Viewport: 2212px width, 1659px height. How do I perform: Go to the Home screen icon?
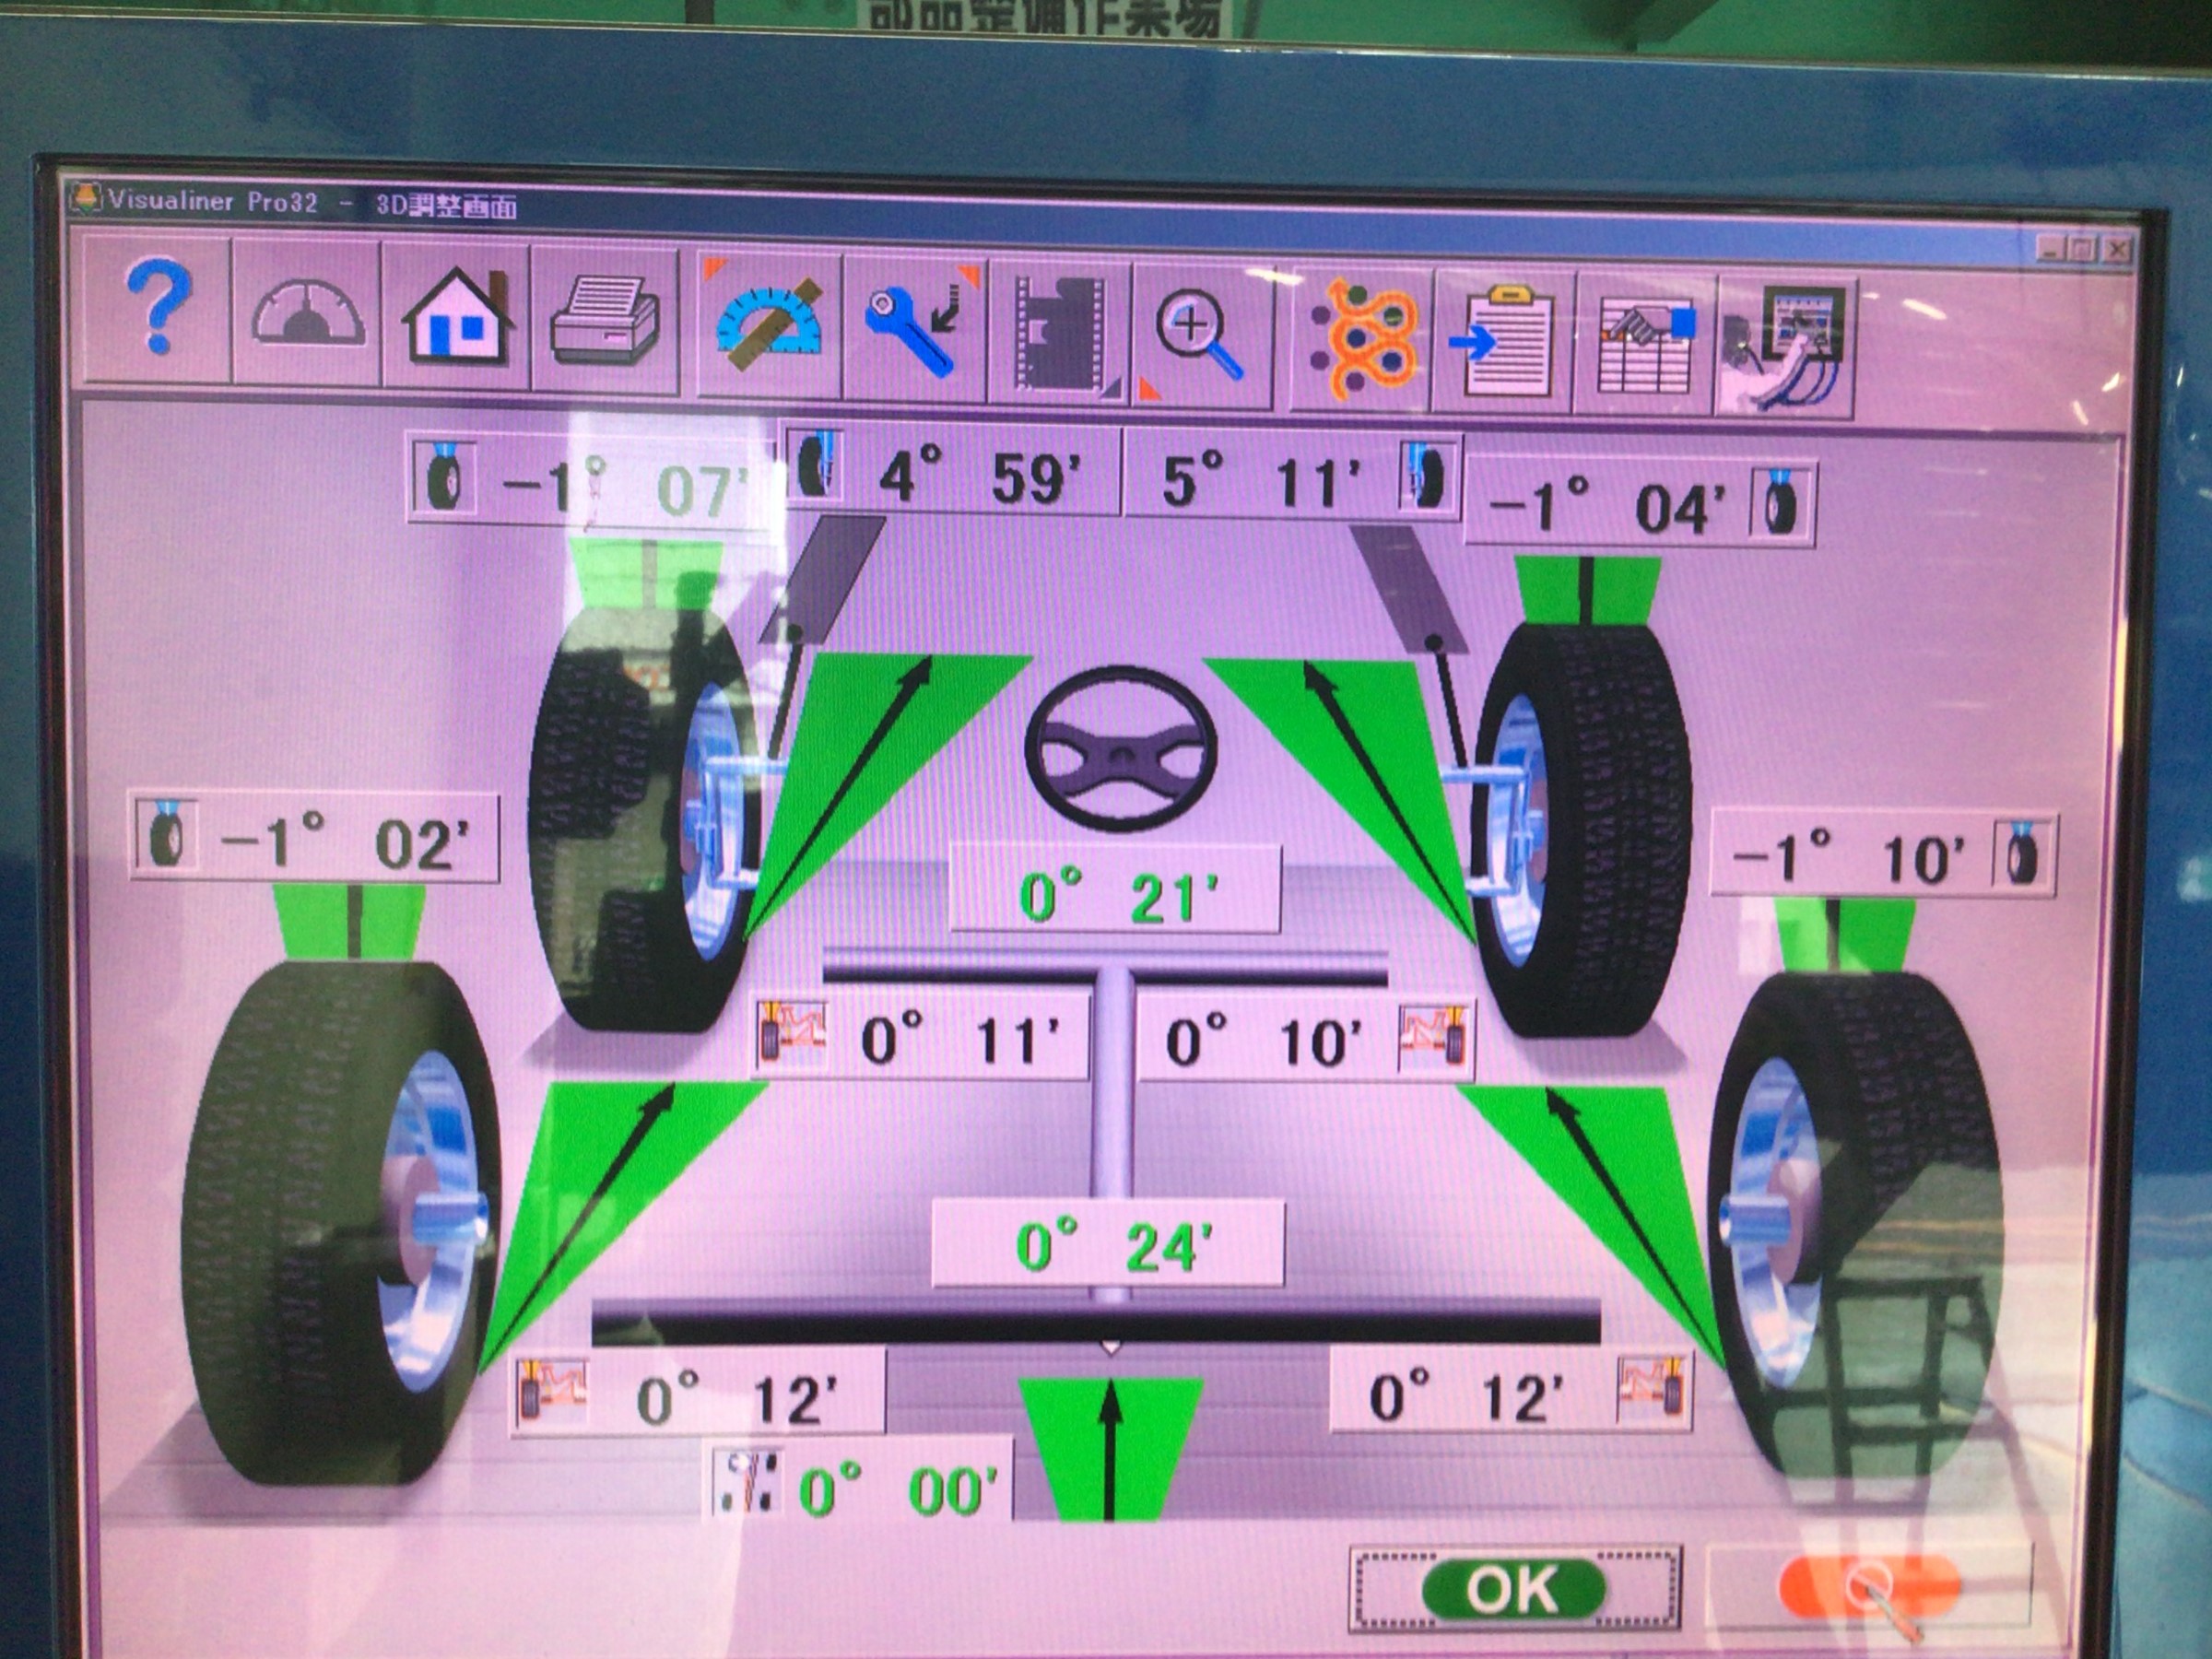click(456, 318)
